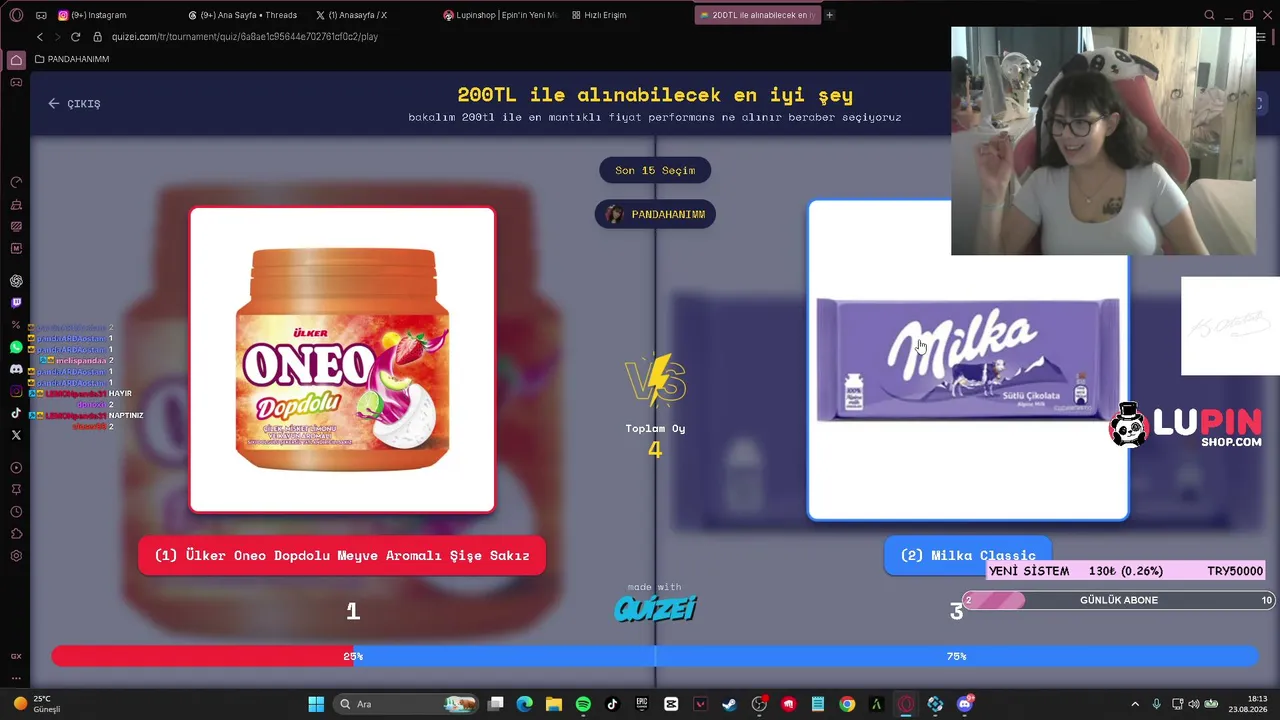Click the red 25% vote bar segment
Viewport: 1280px width, 720px height.
pyautogui.click(x=203, y=656)
